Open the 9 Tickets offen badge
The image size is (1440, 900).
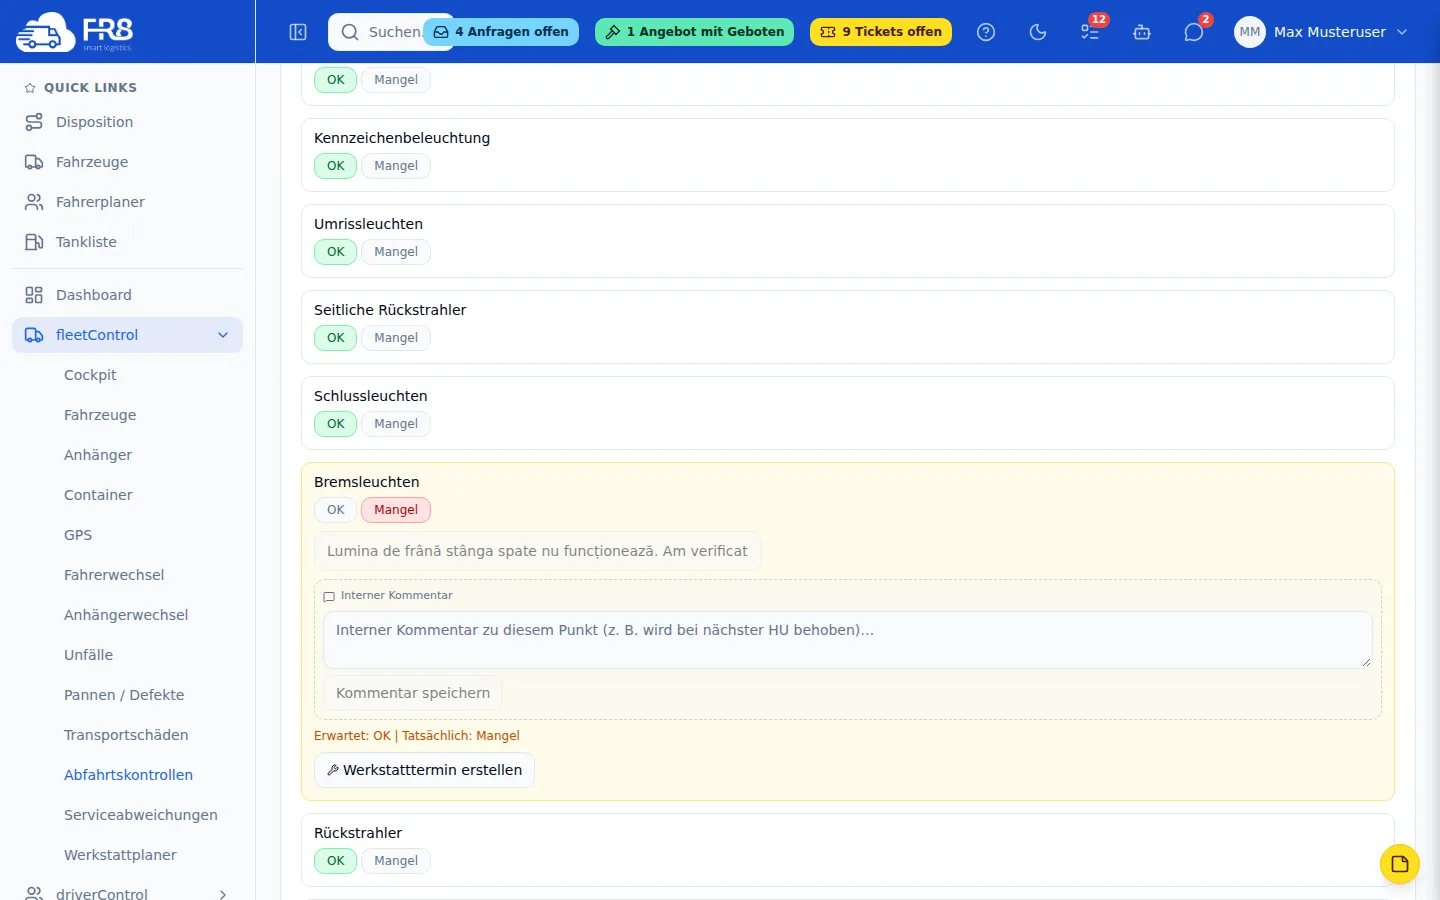coord(881,32)
